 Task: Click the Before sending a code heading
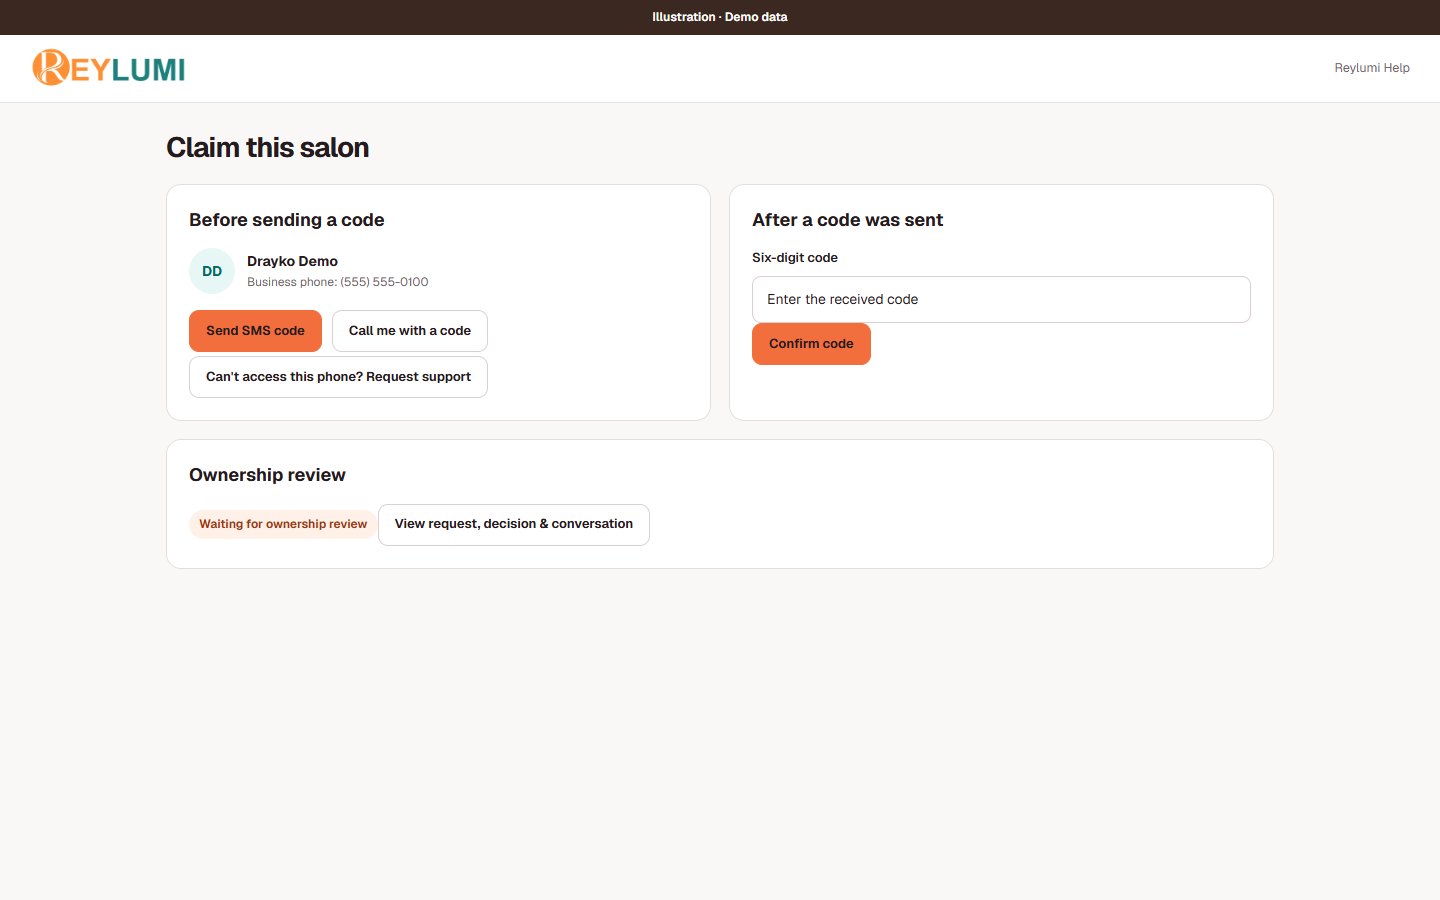tap(287, 220)
